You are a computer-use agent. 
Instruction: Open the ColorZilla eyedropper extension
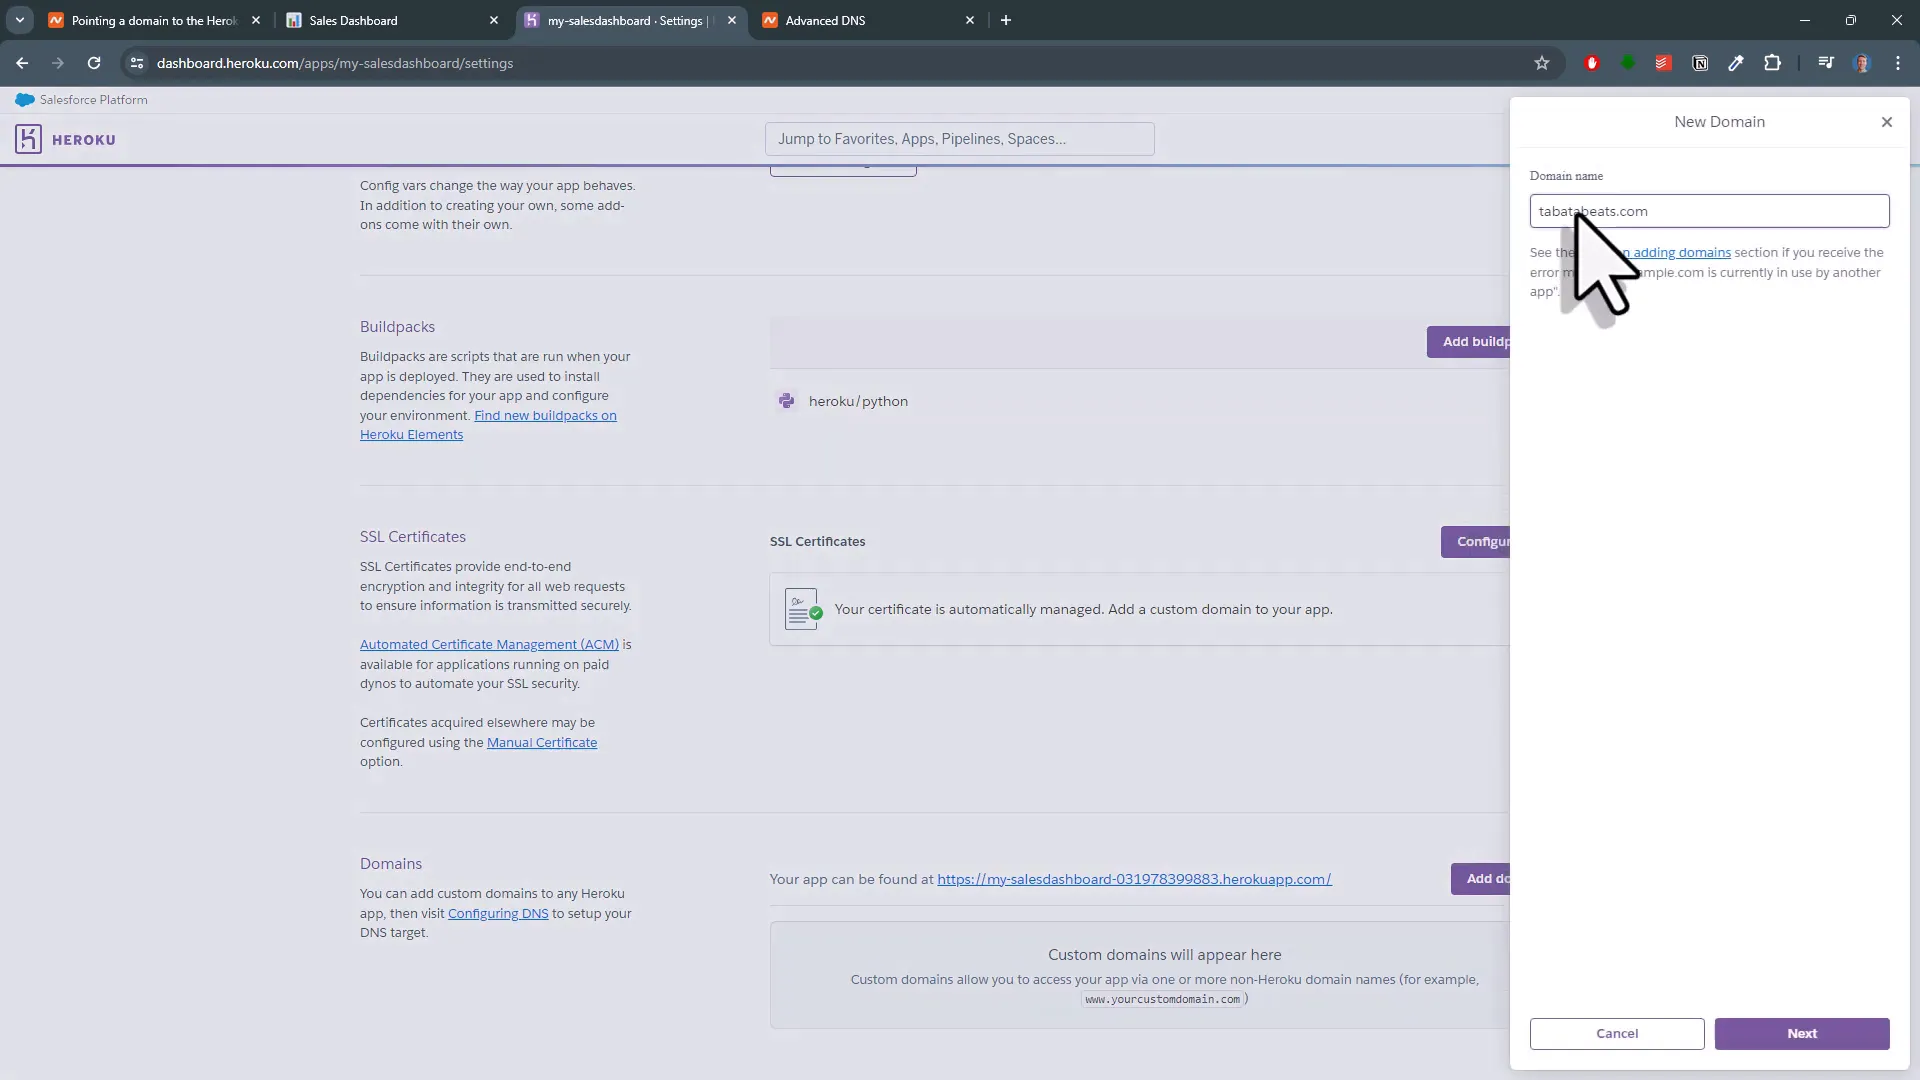(x=1737, y=63)
